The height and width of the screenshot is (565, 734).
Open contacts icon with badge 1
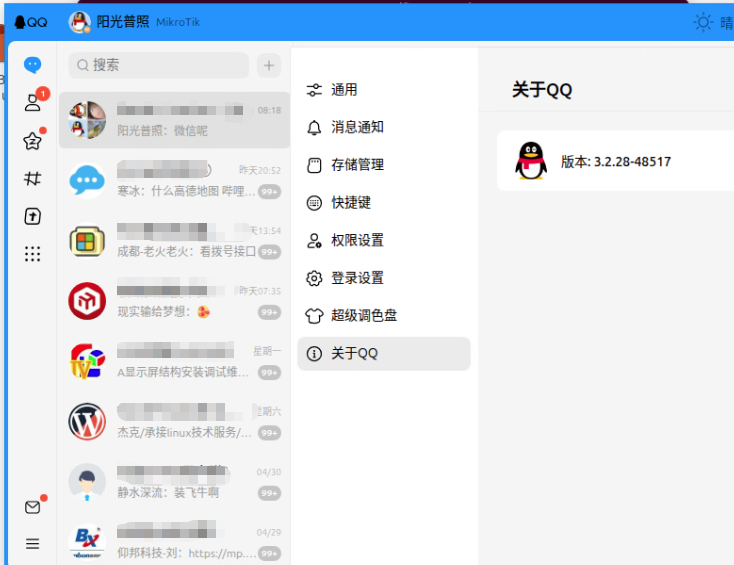click(33, 102)
